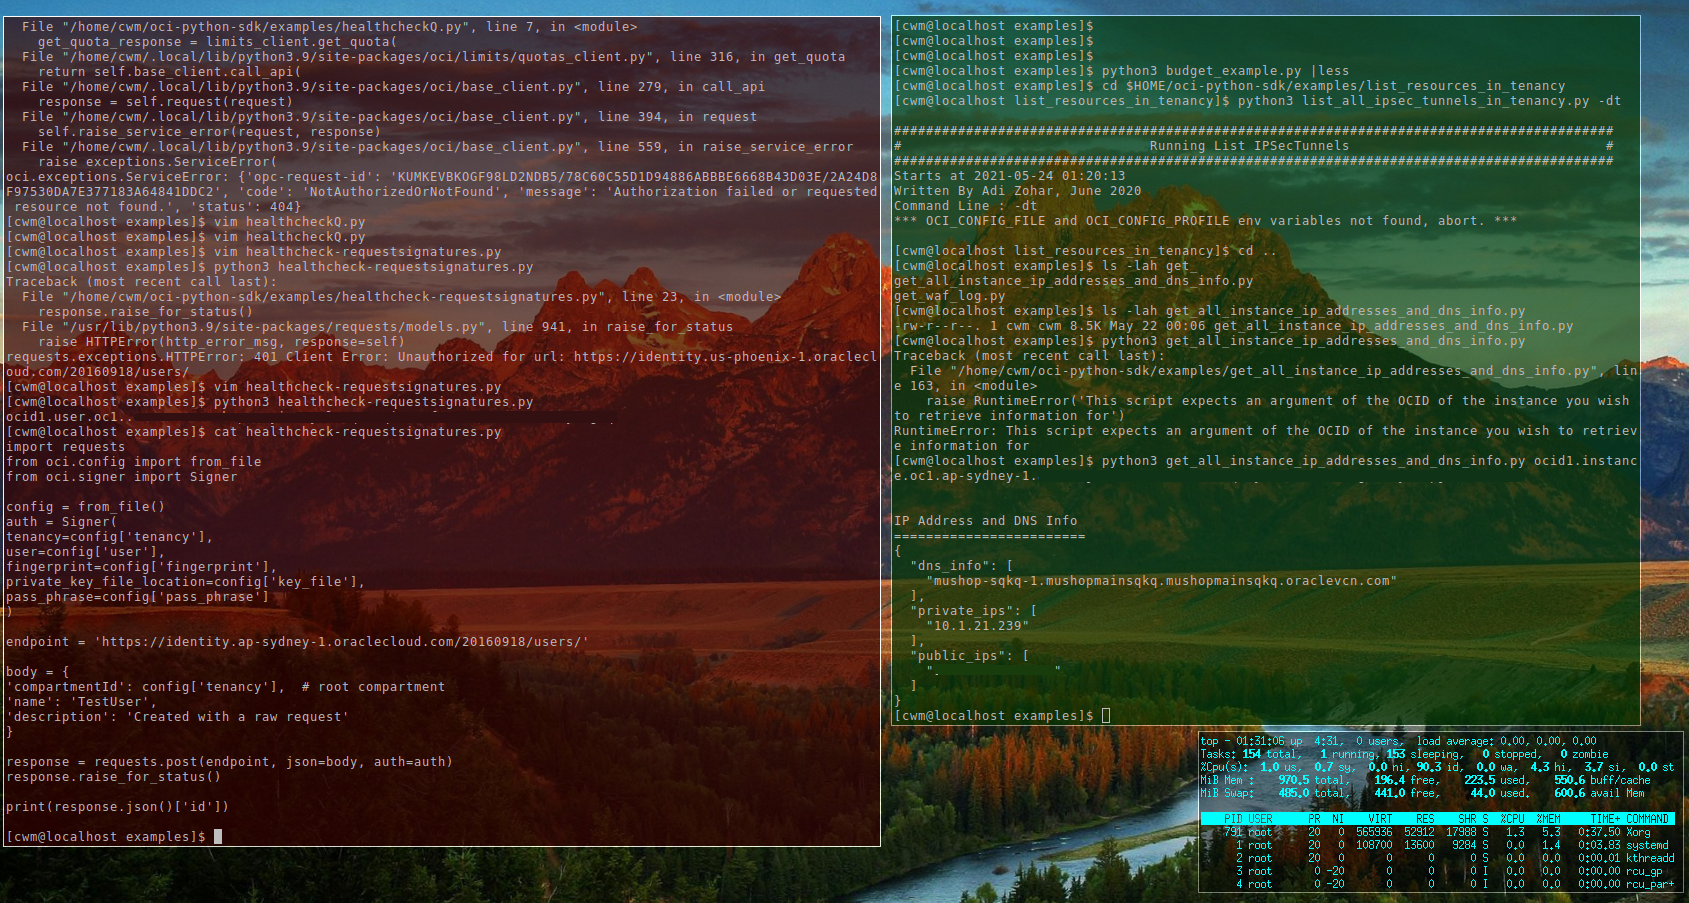
Task: Click the 'Command Line : -dt' line
Action: pos(965,206)
